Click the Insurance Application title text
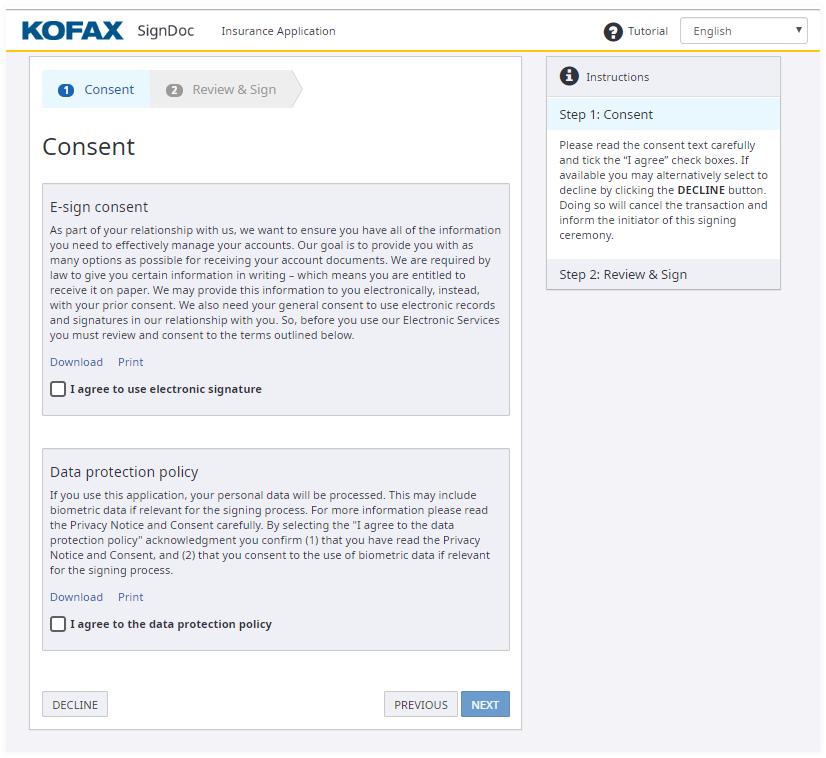Viewport: 826px width, 758px height. (278, 31)
